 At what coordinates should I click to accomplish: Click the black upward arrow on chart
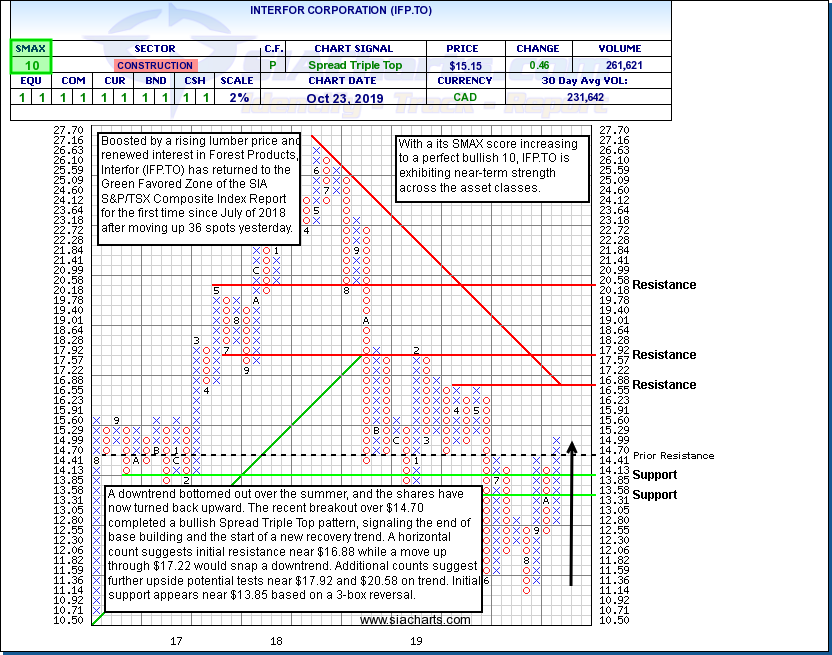[571, 512]
